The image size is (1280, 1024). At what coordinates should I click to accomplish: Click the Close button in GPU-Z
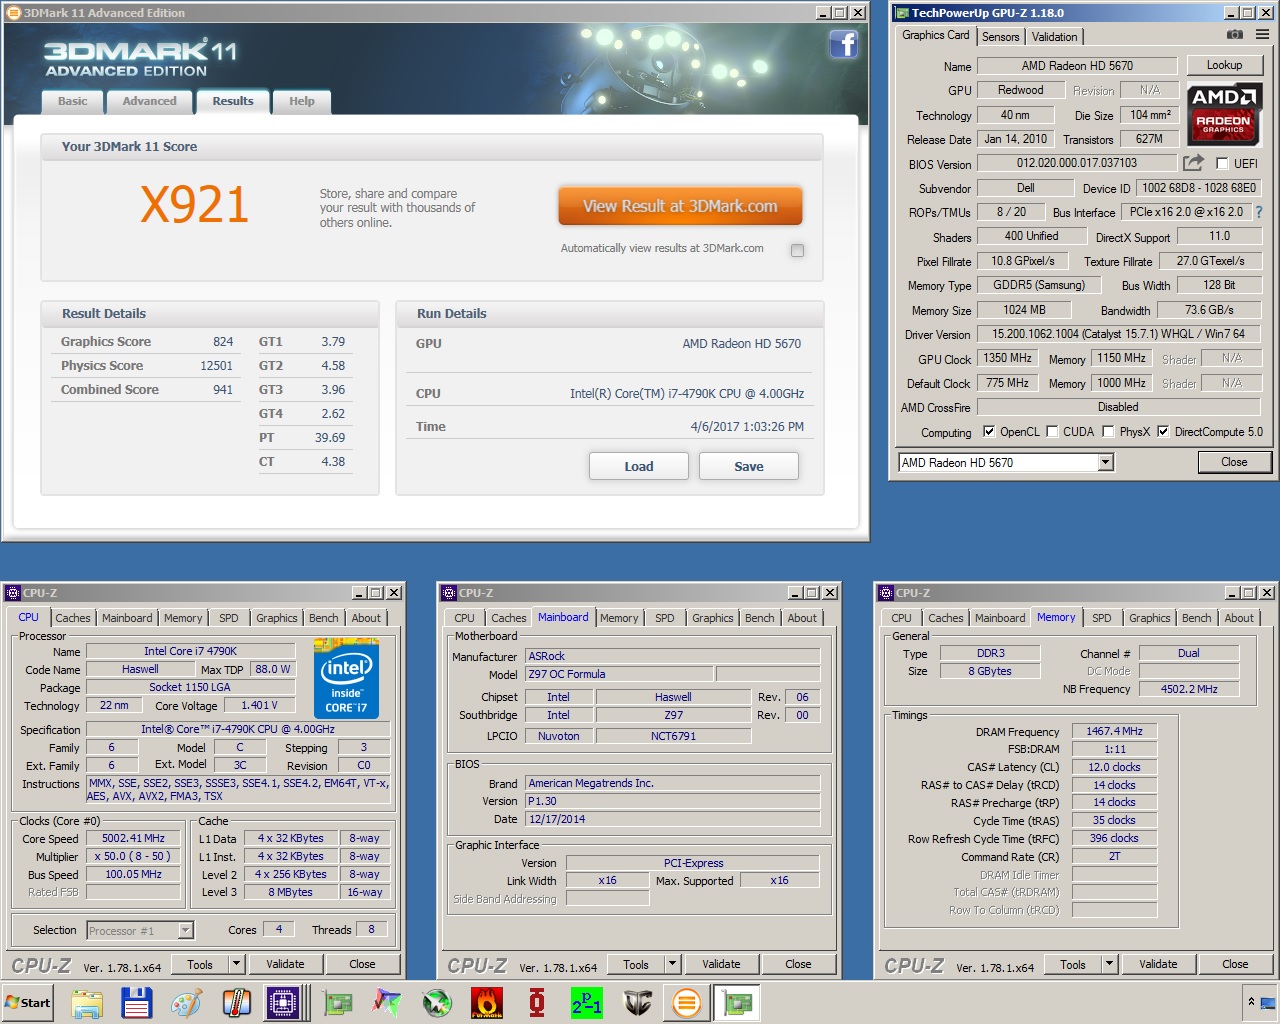(x=1234, y=462)
